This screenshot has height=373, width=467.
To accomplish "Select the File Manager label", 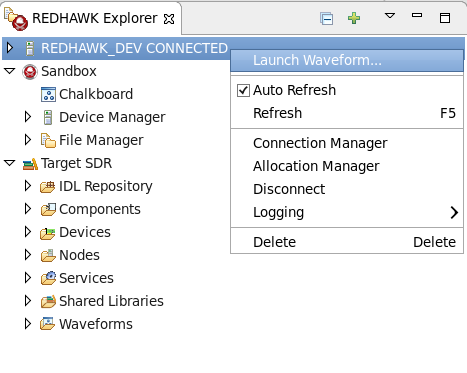I will pyautogui.click(x=101, y=140).
